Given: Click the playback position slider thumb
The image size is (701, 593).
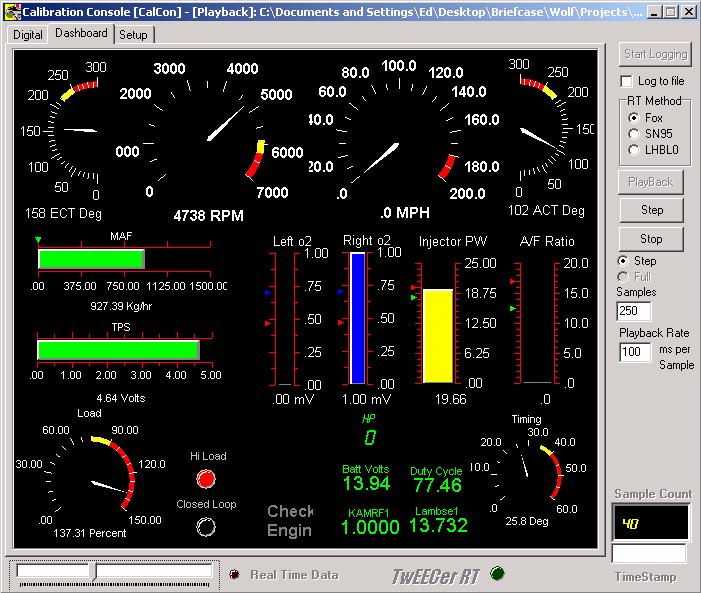Looking at the screenshot, I should coord(93,572).
